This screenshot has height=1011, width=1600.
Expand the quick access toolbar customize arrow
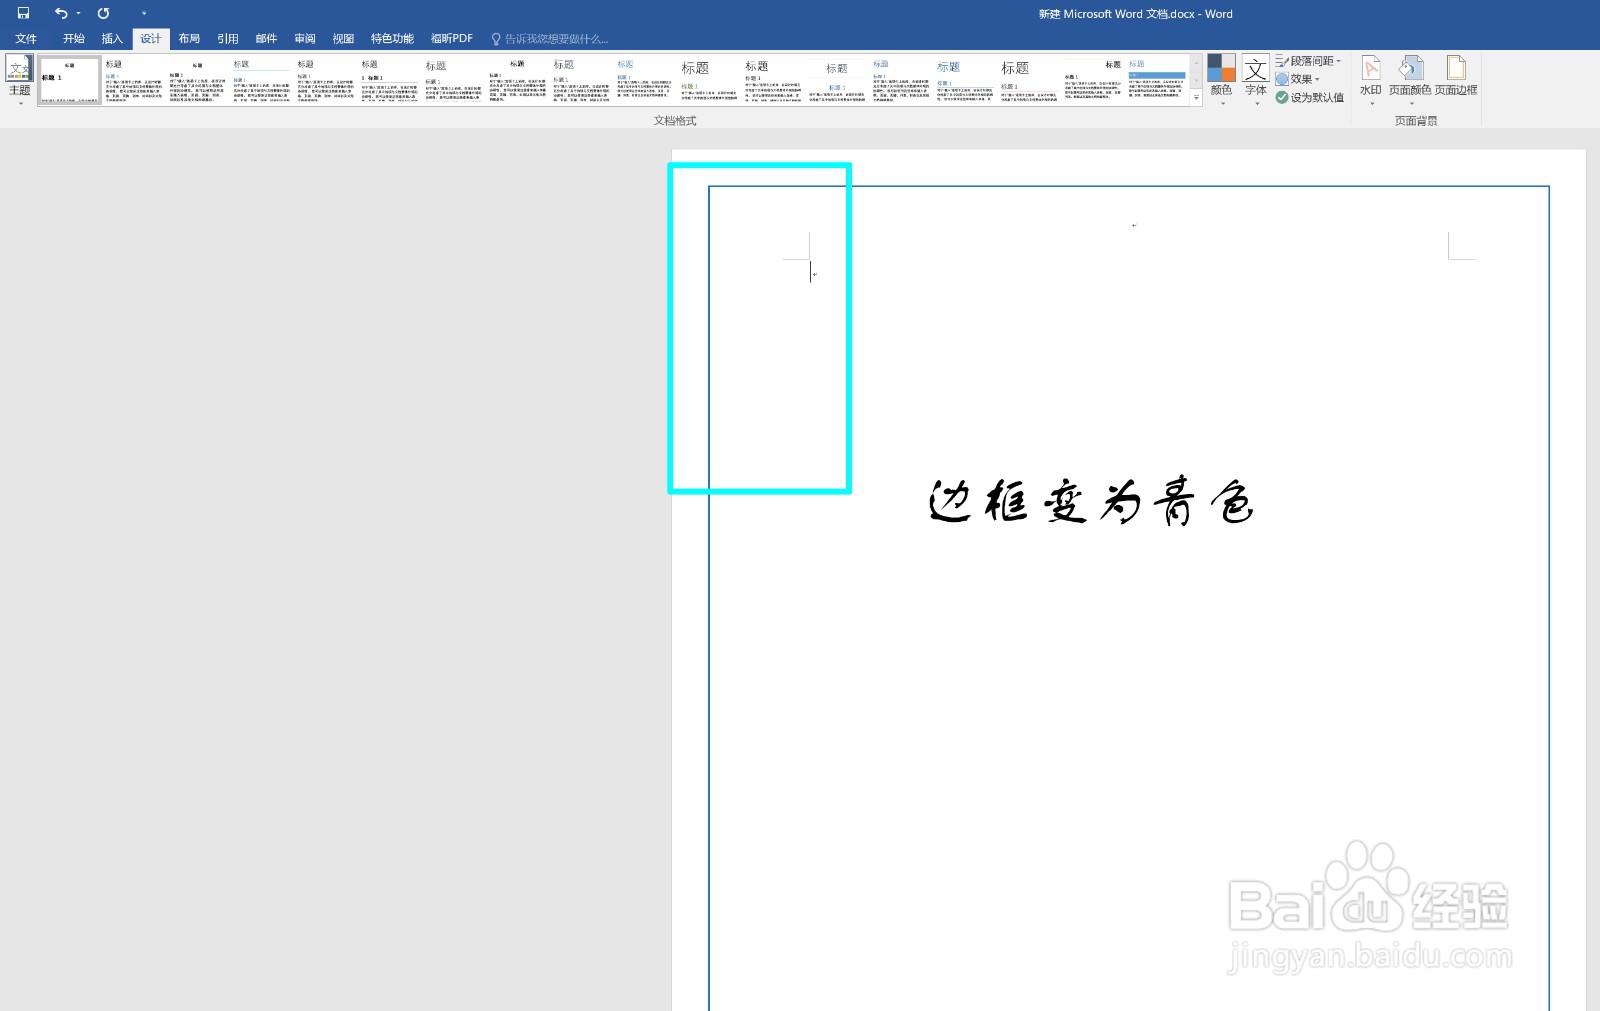click(143, 13)
